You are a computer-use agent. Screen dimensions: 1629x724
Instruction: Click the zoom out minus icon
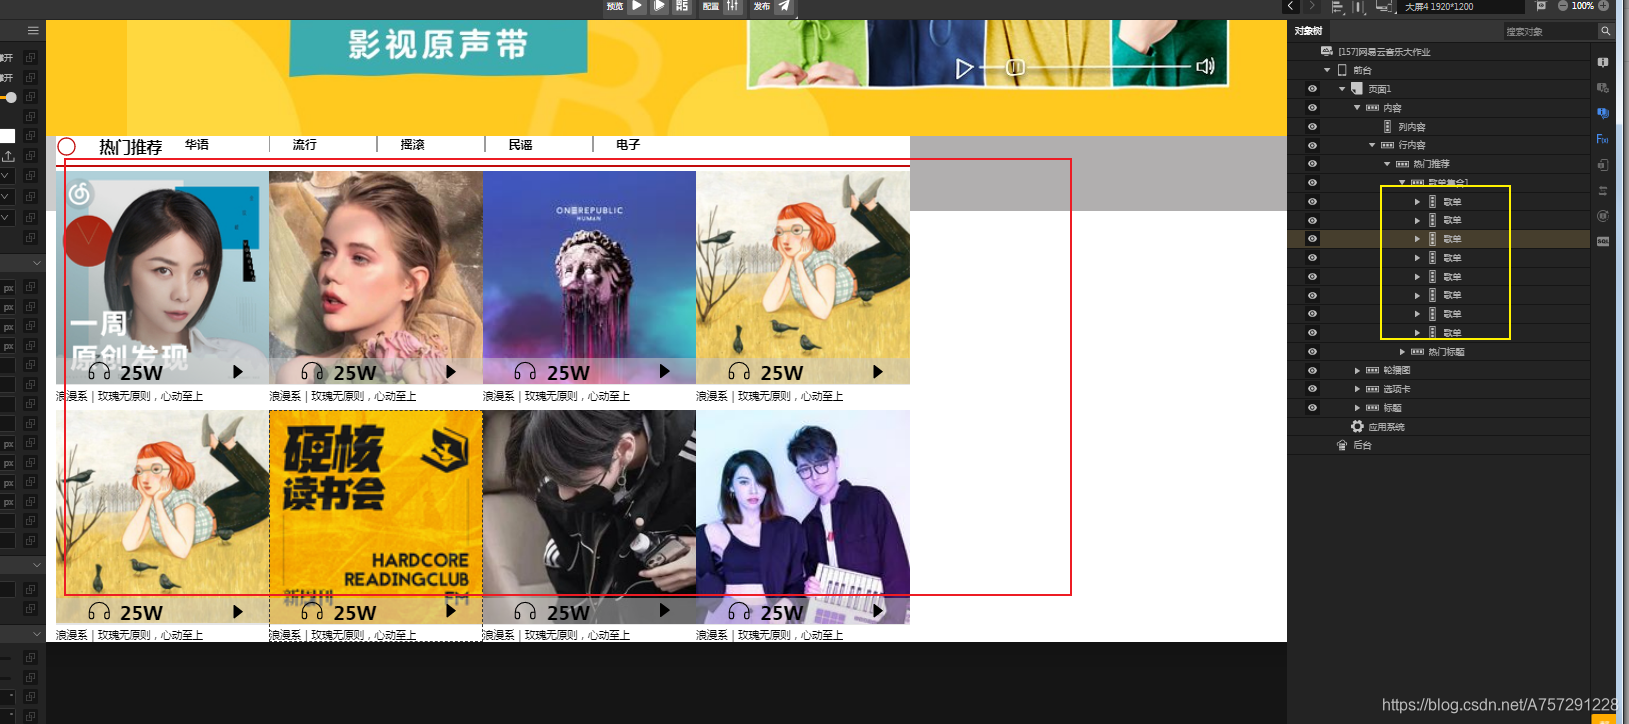coord(1563,6)
